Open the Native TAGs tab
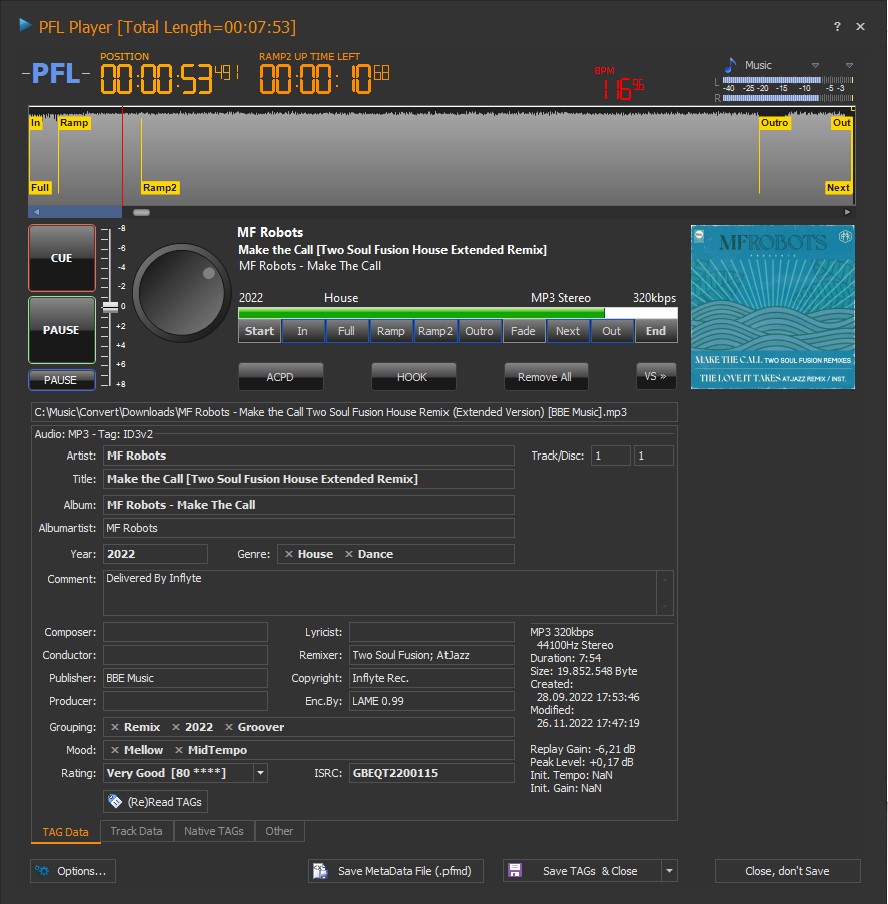 [213, 831]
